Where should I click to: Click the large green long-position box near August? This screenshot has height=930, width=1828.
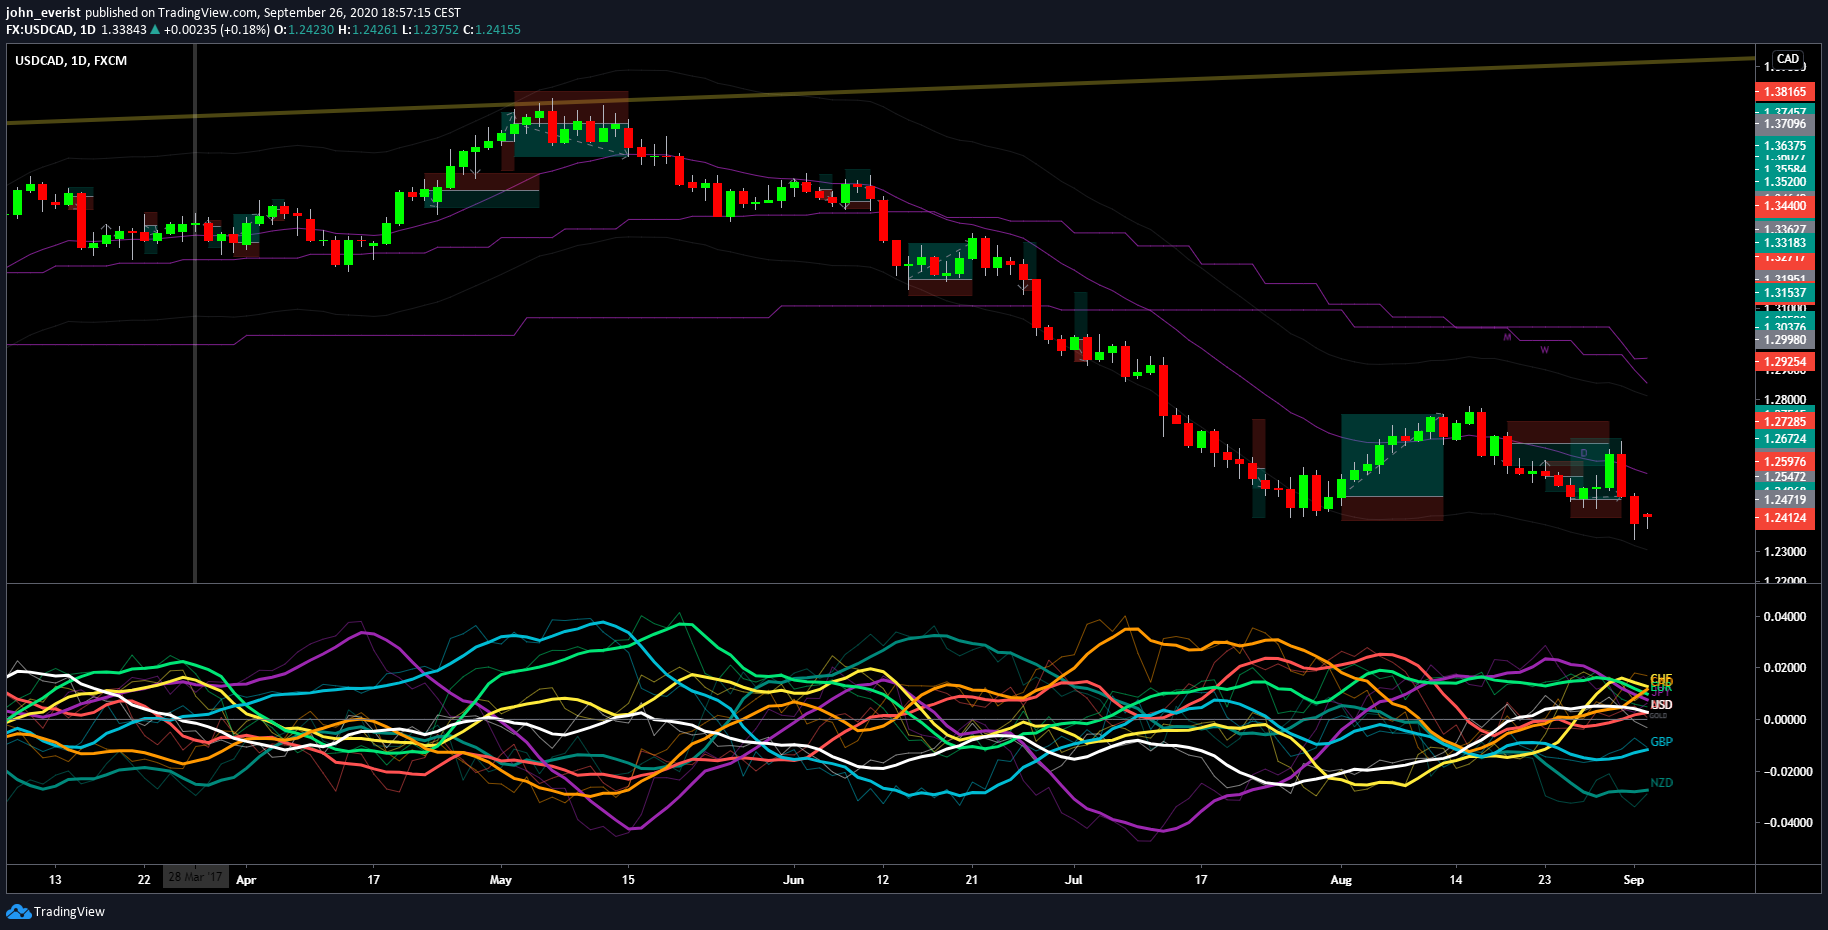point(1392,455)
